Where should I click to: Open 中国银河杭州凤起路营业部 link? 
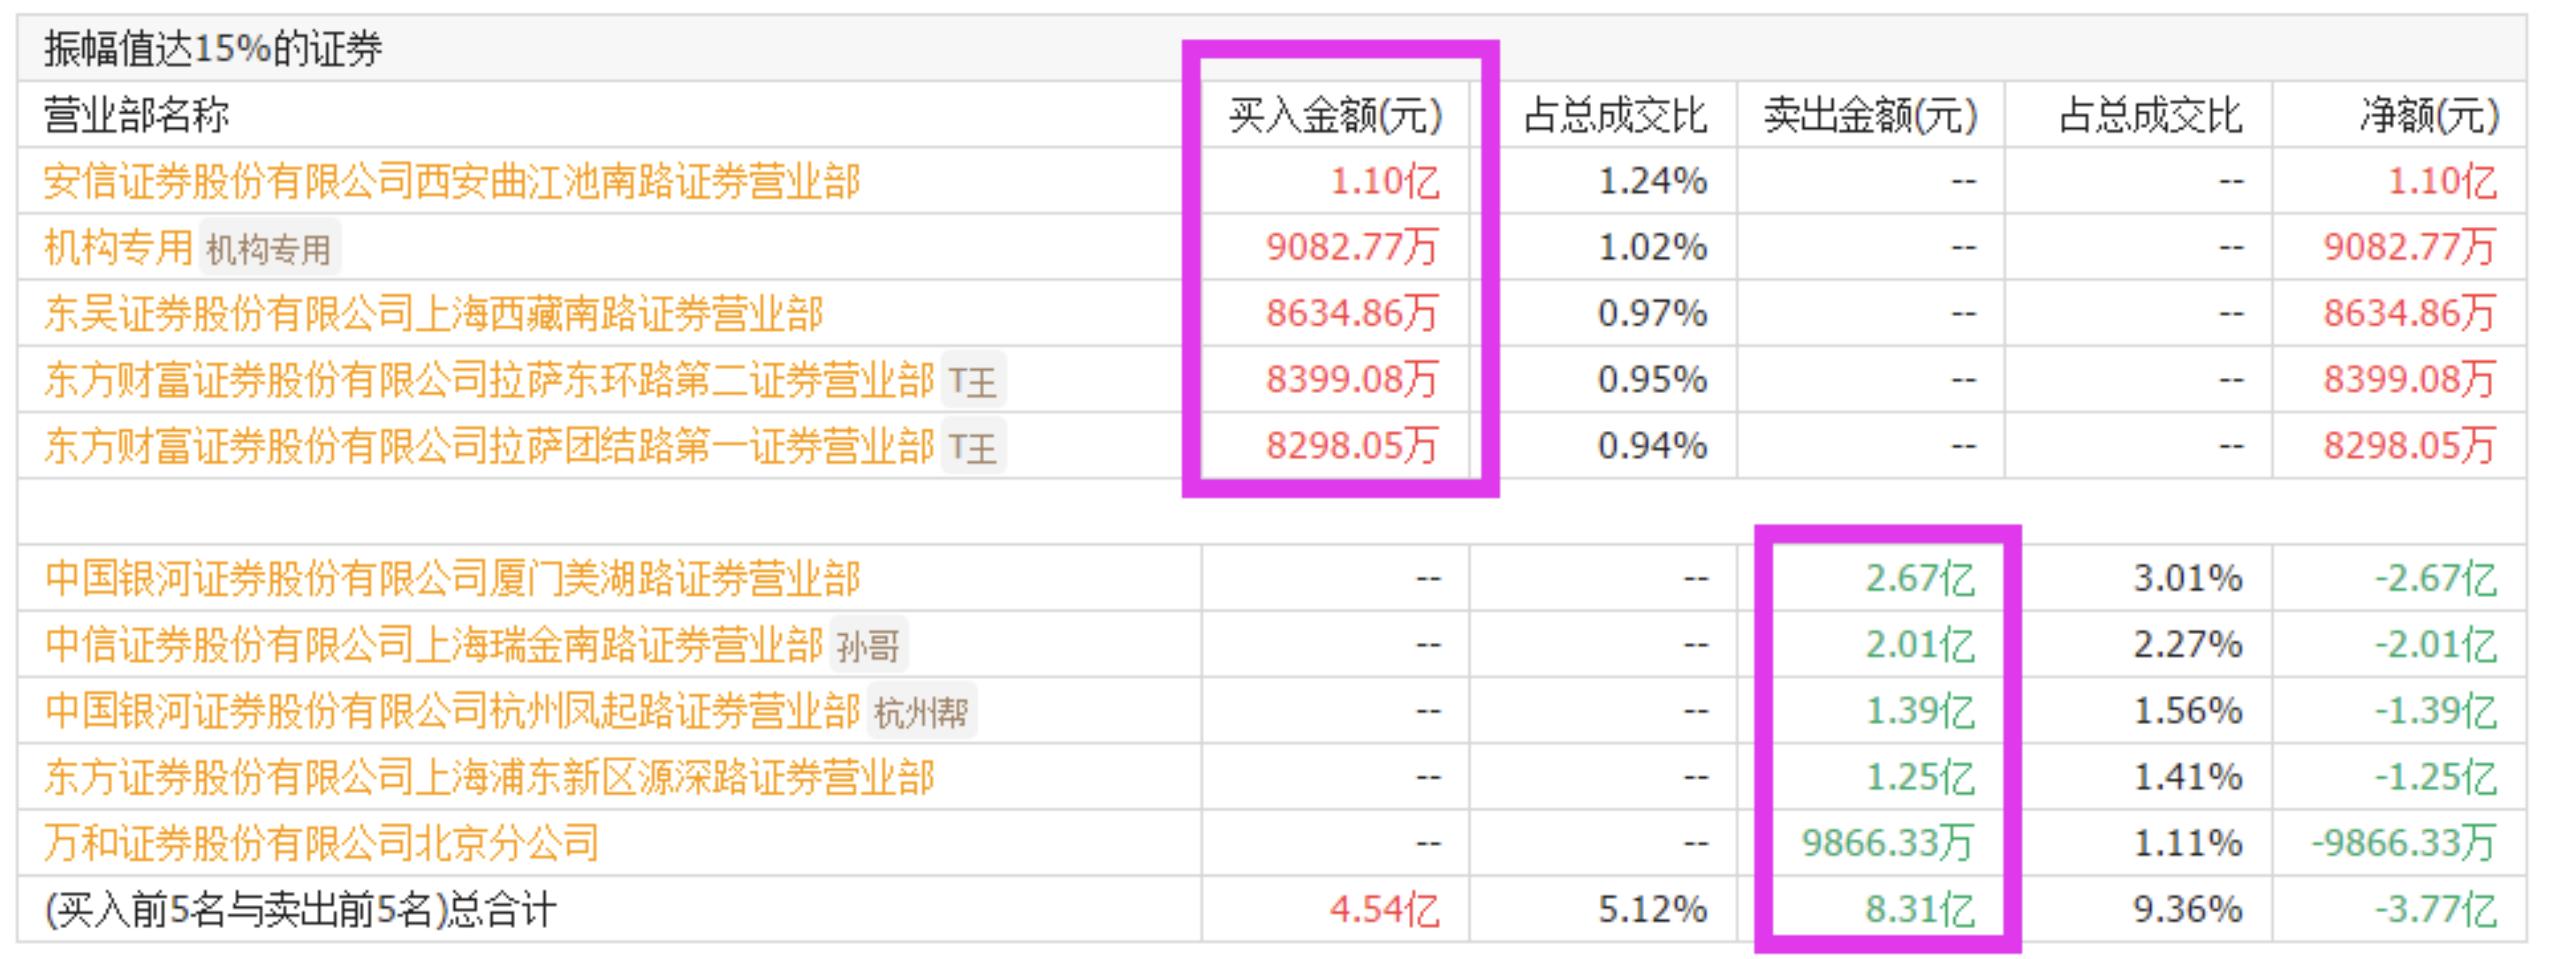(x=452, y=711)
